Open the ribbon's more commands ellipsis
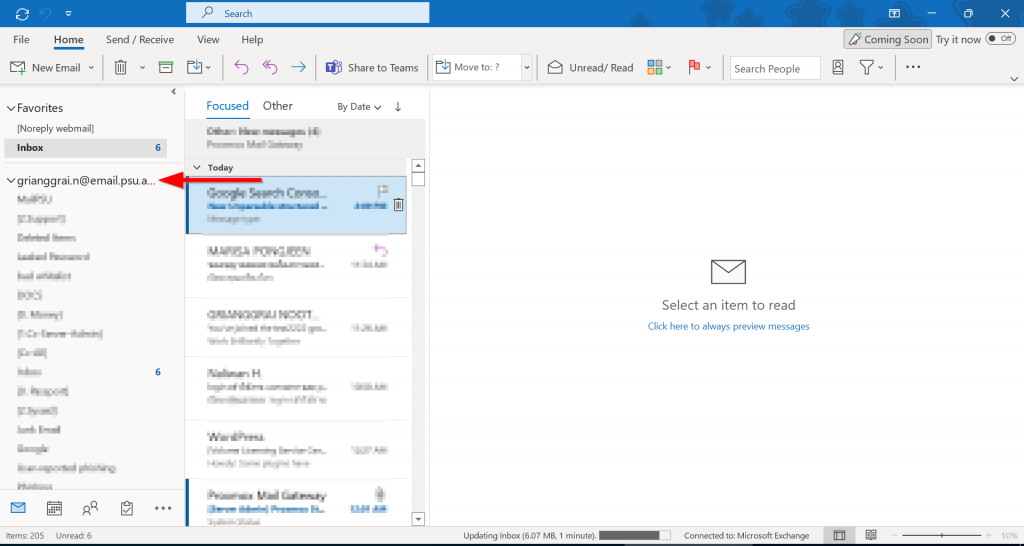1024x546 pixels. (913, 67)
